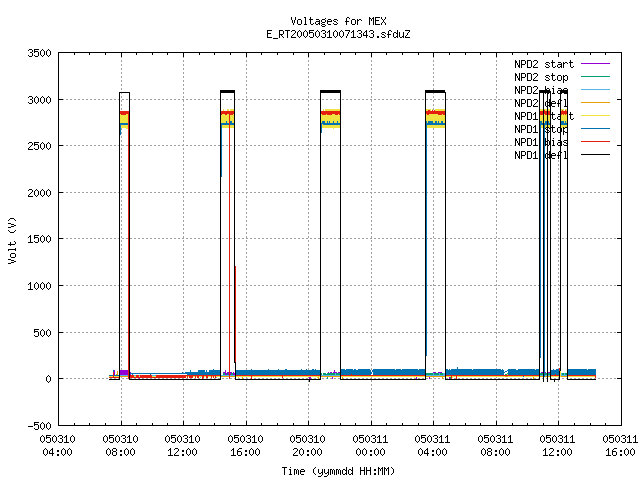Click the 'NPD1 defl' legend label
Viewport: 640px width, 480px height.
tap(541, 155)
